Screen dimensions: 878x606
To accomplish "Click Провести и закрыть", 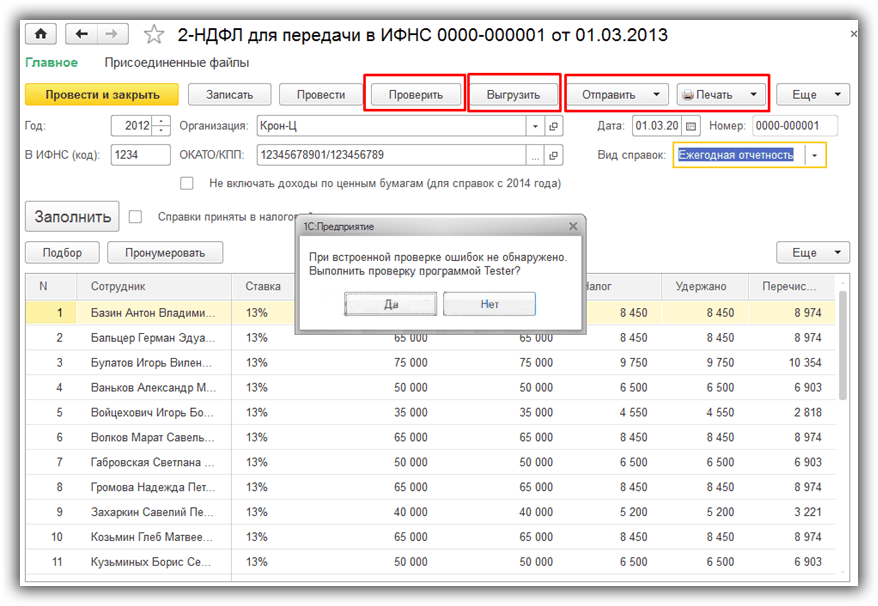I will (x=102, y=95).
